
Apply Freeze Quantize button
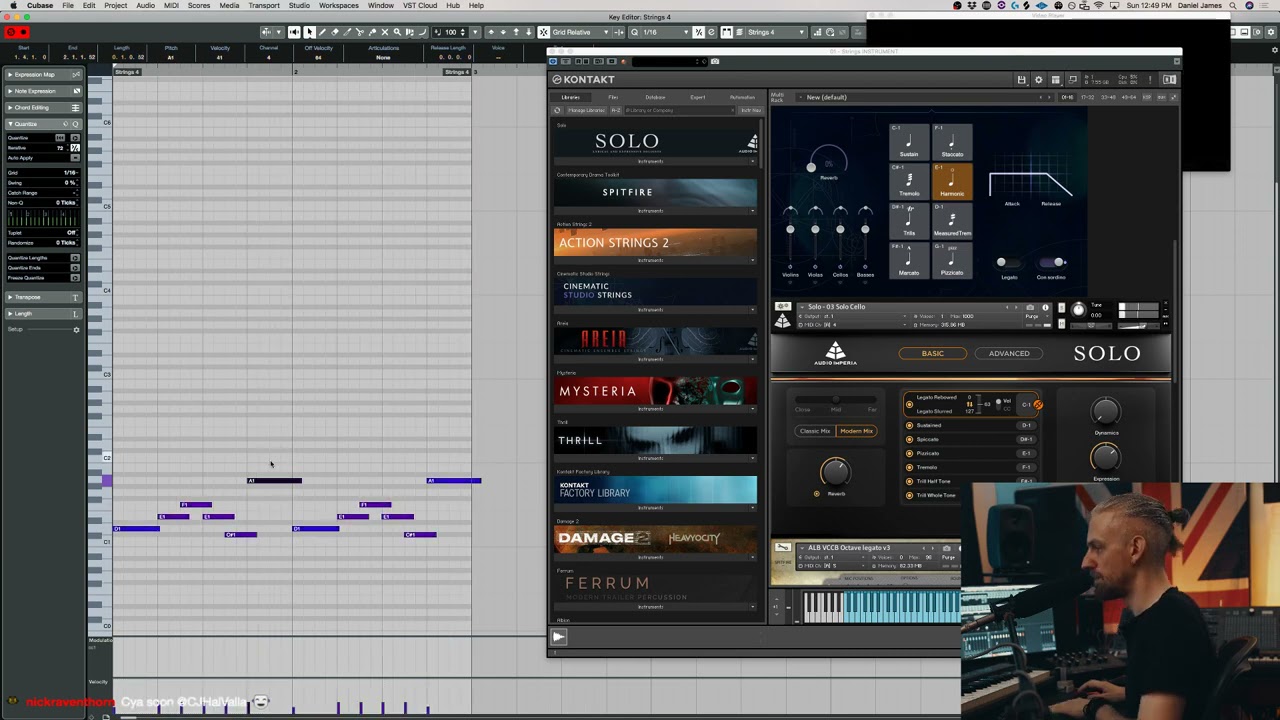pos(75,278)
